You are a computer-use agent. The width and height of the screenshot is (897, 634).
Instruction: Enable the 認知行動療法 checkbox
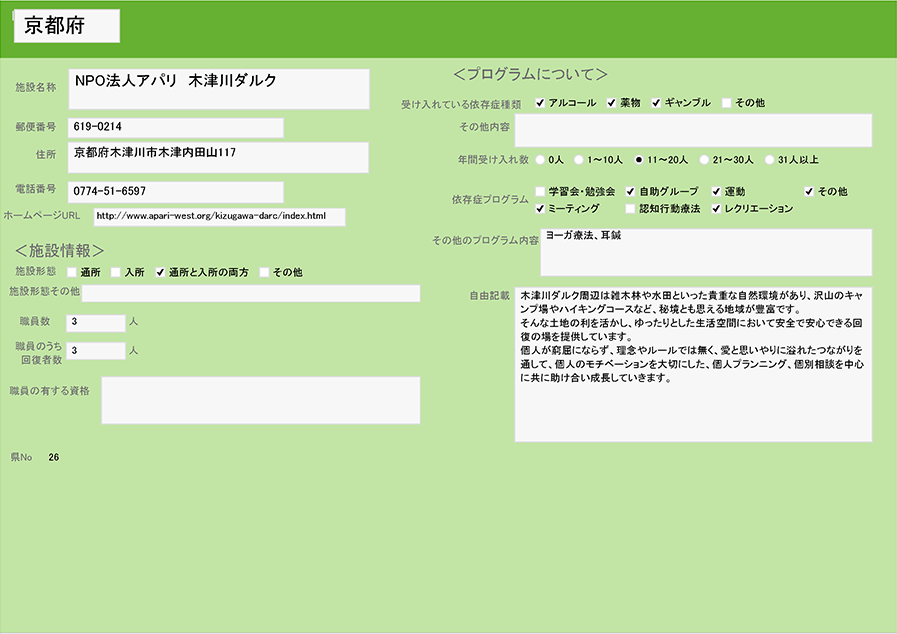tap(631, 209)
